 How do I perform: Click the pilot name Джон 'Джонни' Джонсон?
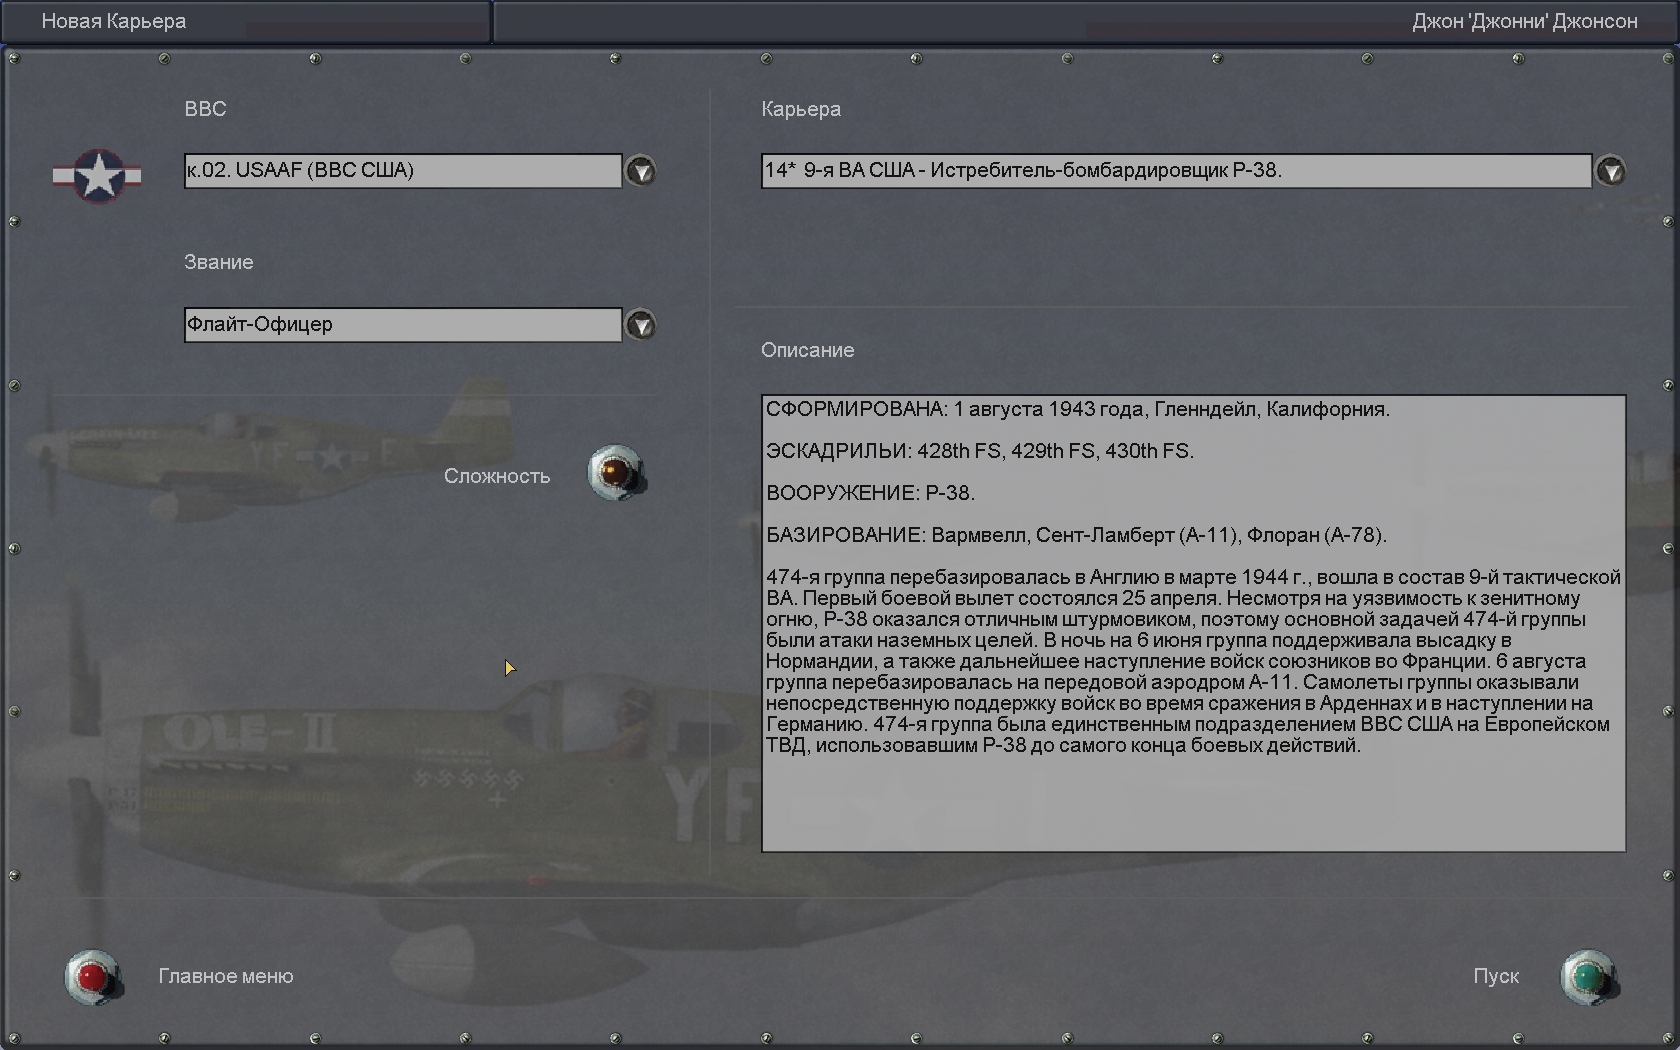tap(1525, 21)
